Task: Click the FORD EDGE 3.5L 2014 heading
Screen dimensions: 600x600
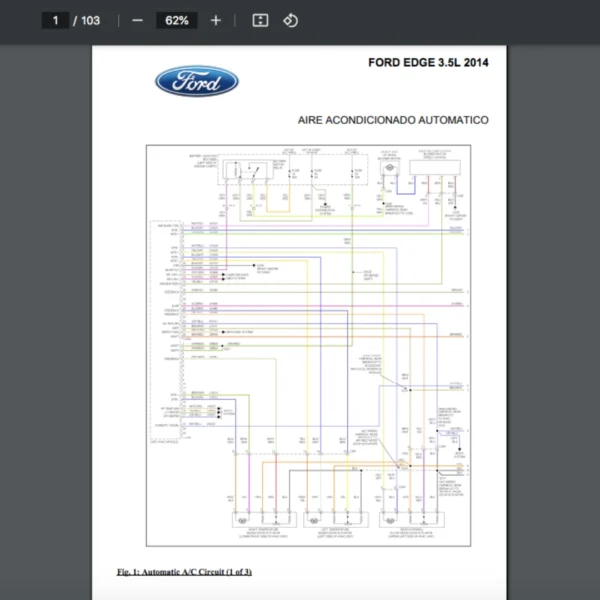Action: [428, 62]
